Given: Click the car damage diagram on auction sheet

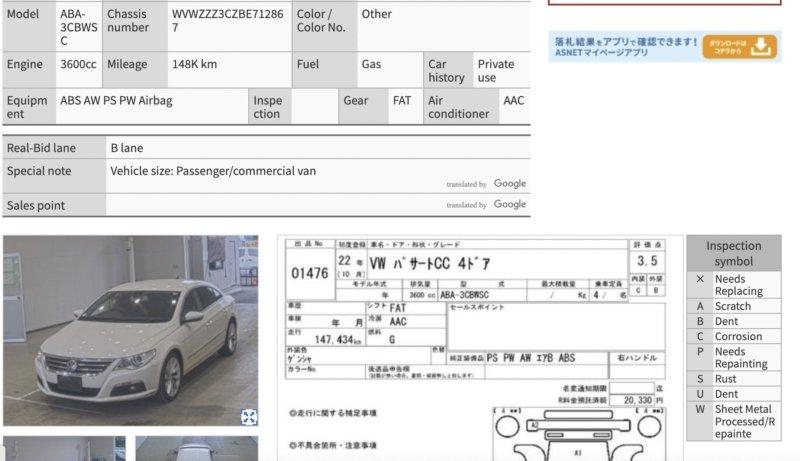Looking at the screenshot, I should [577, 435].
